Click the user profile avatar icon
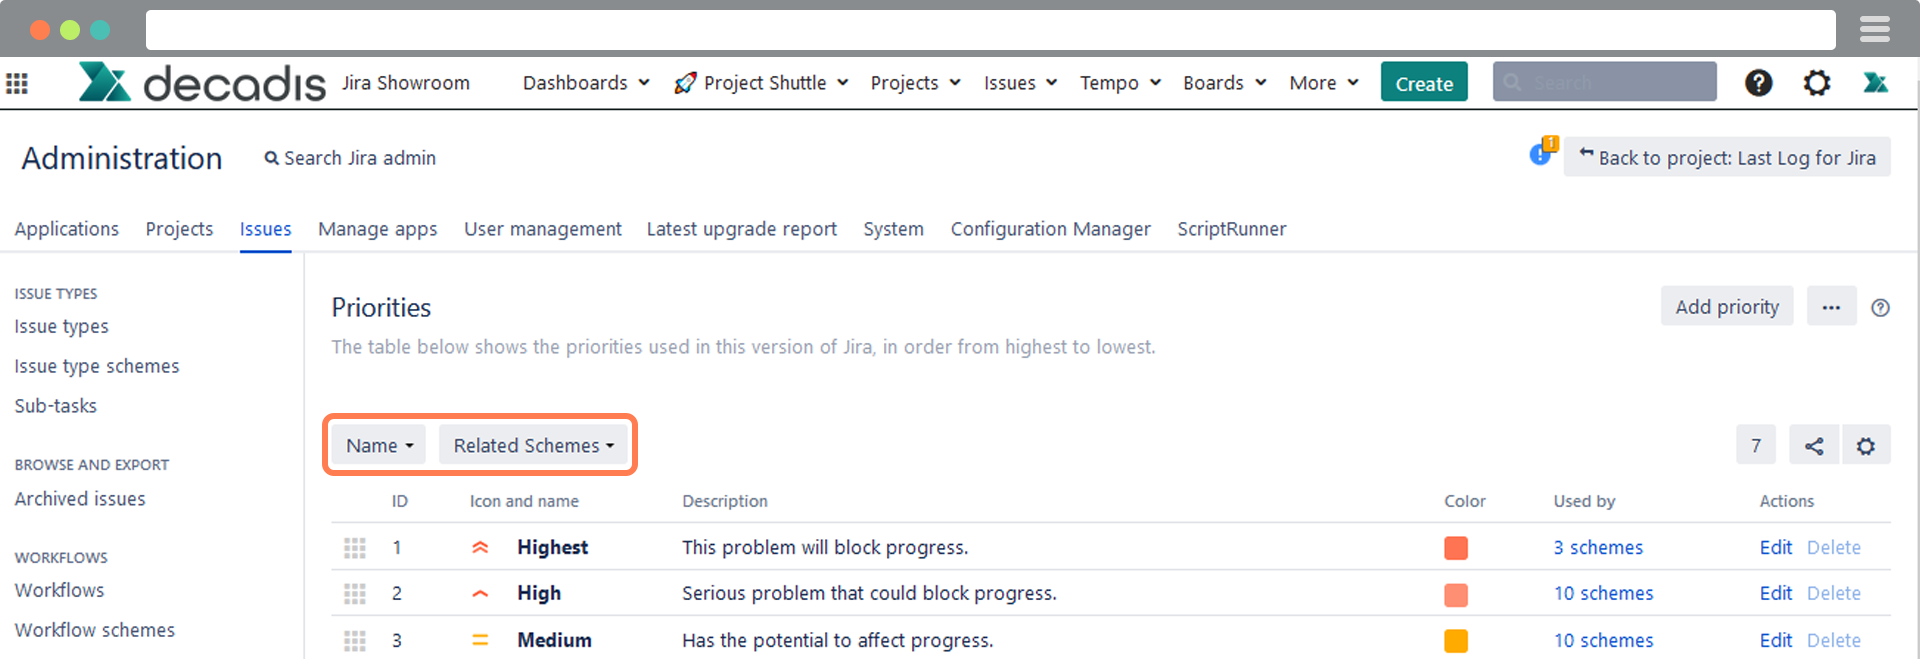This screenshot has width=1920, height=659. tap(1875, 83)
